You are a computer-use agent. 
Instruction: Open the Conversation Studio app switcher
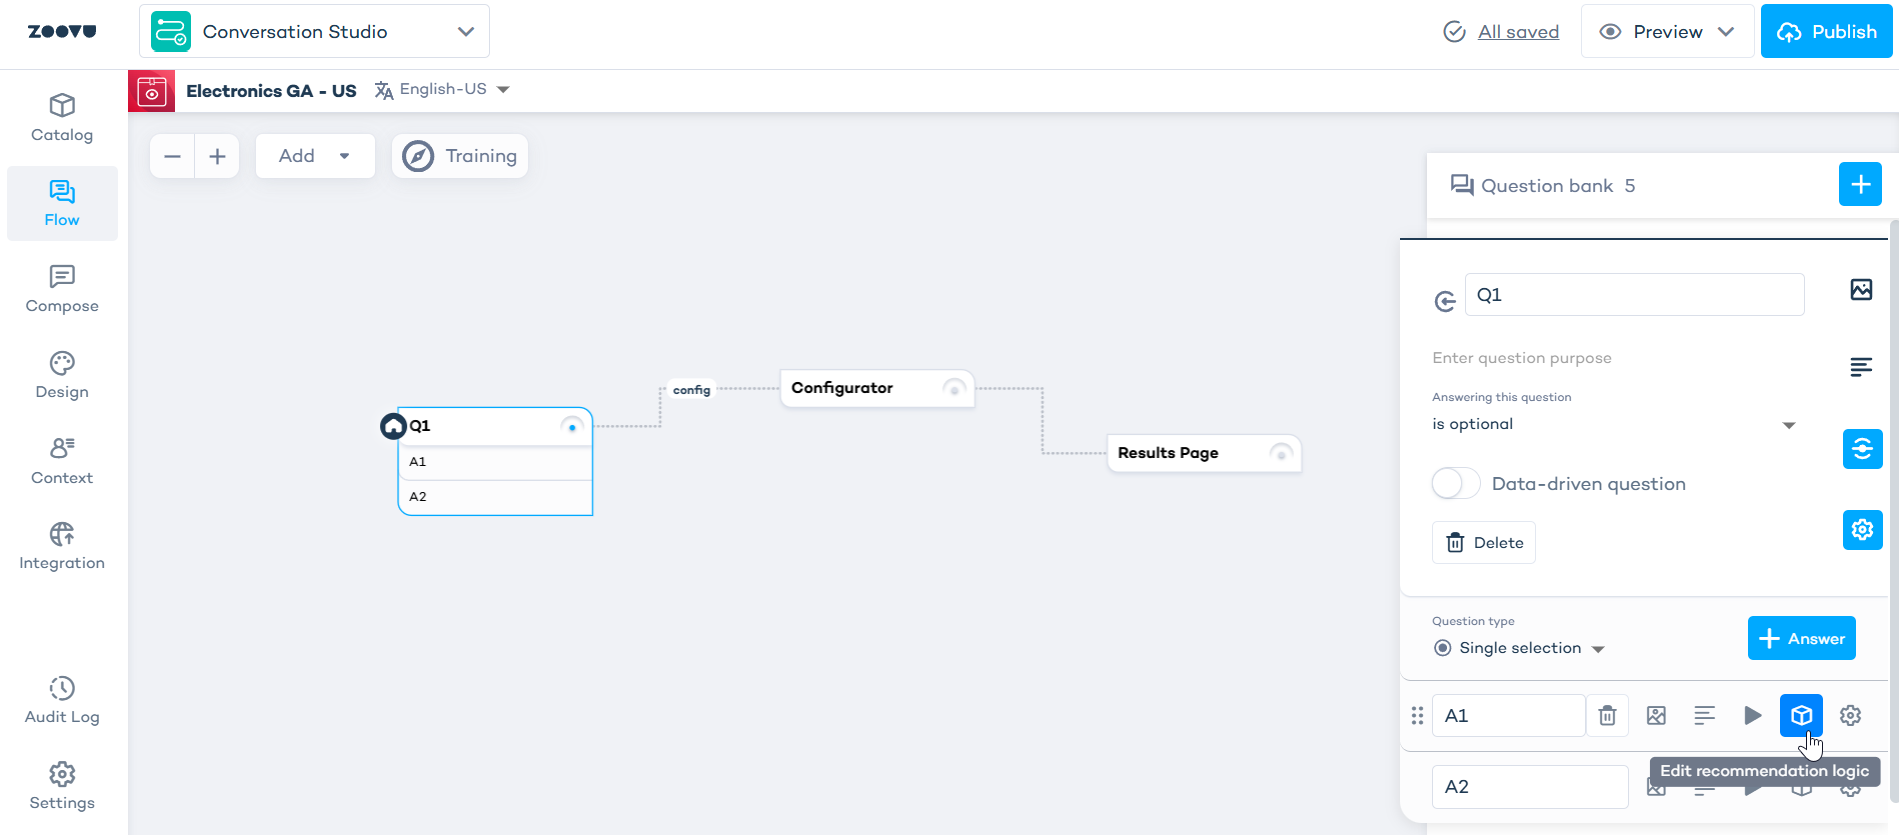314,31
